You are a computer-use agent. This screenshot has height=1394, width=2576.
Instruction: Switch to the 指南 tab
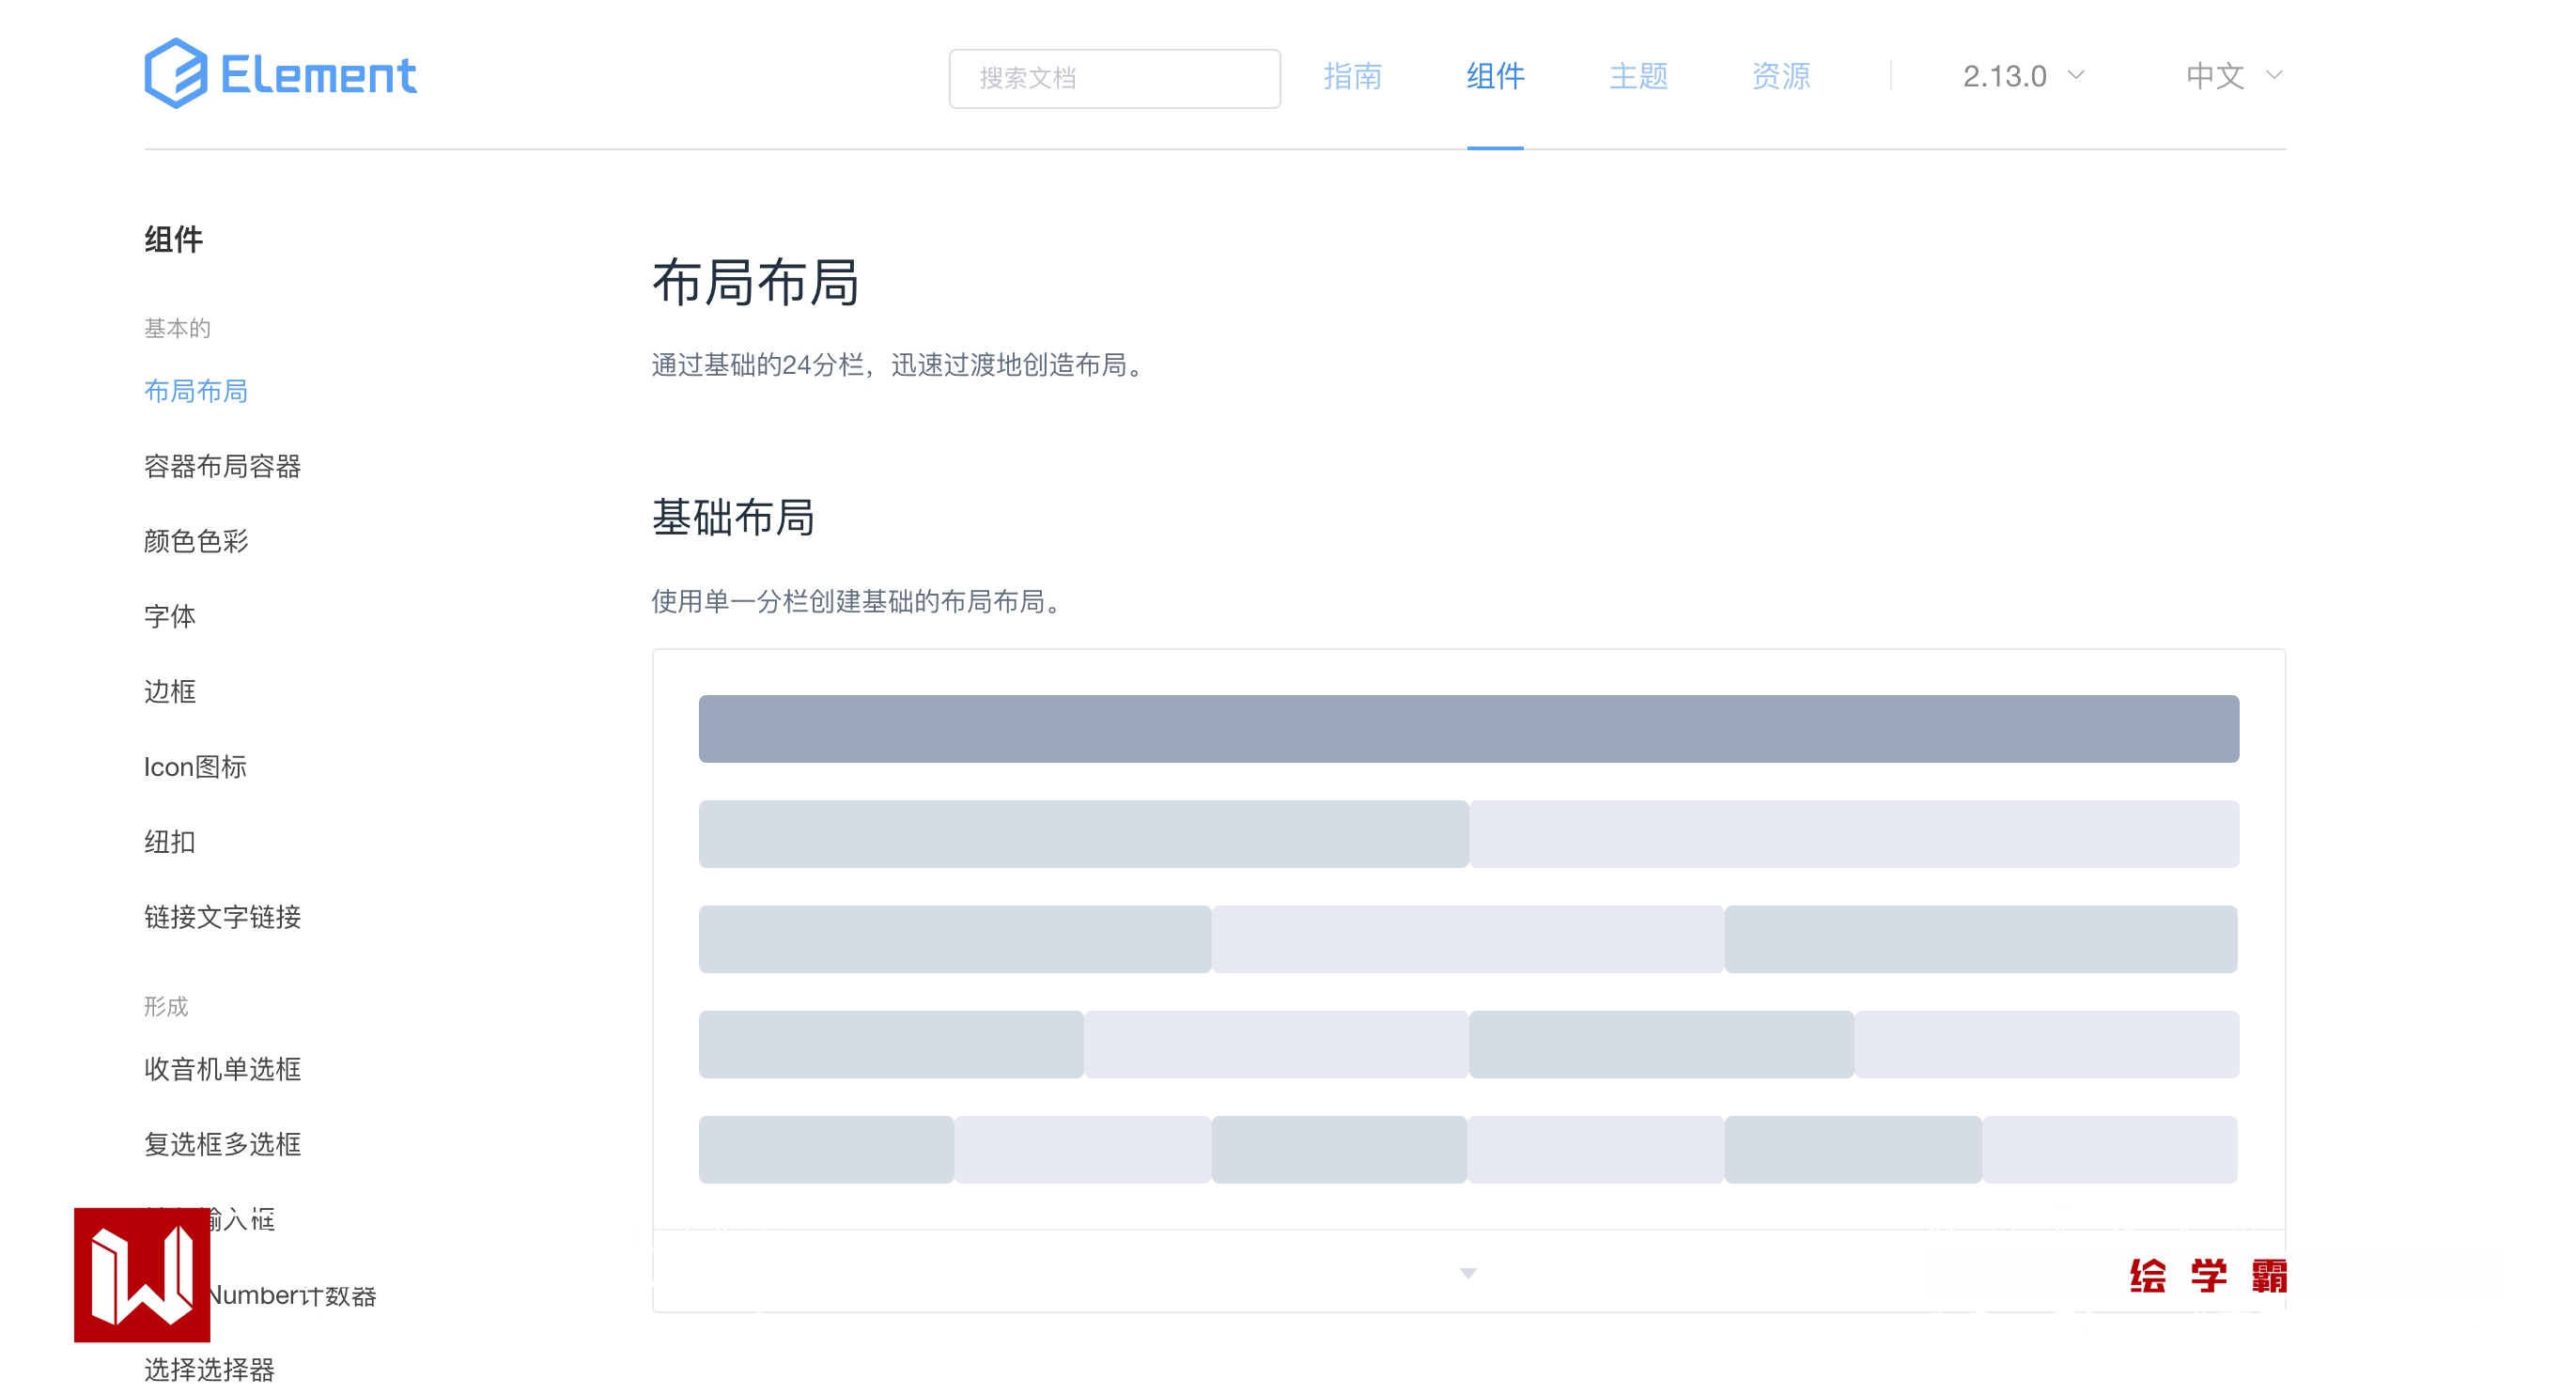tap(1352, 76)
